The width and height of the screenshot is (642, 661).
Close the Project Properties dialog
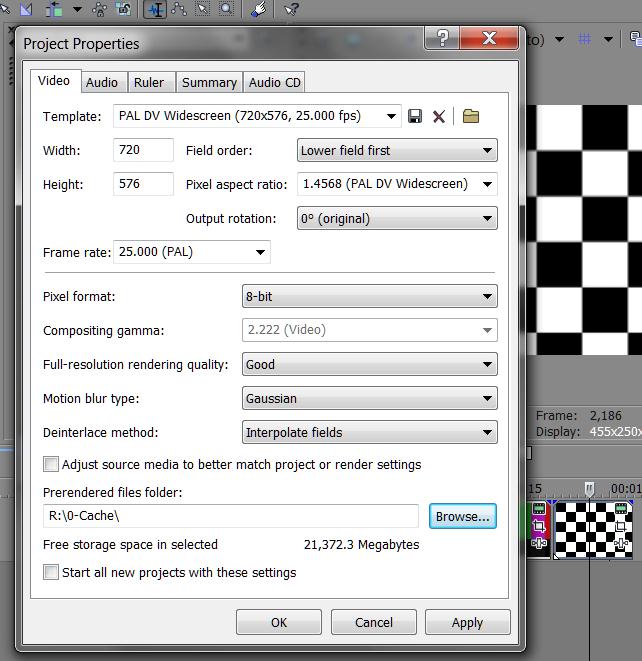489,38
